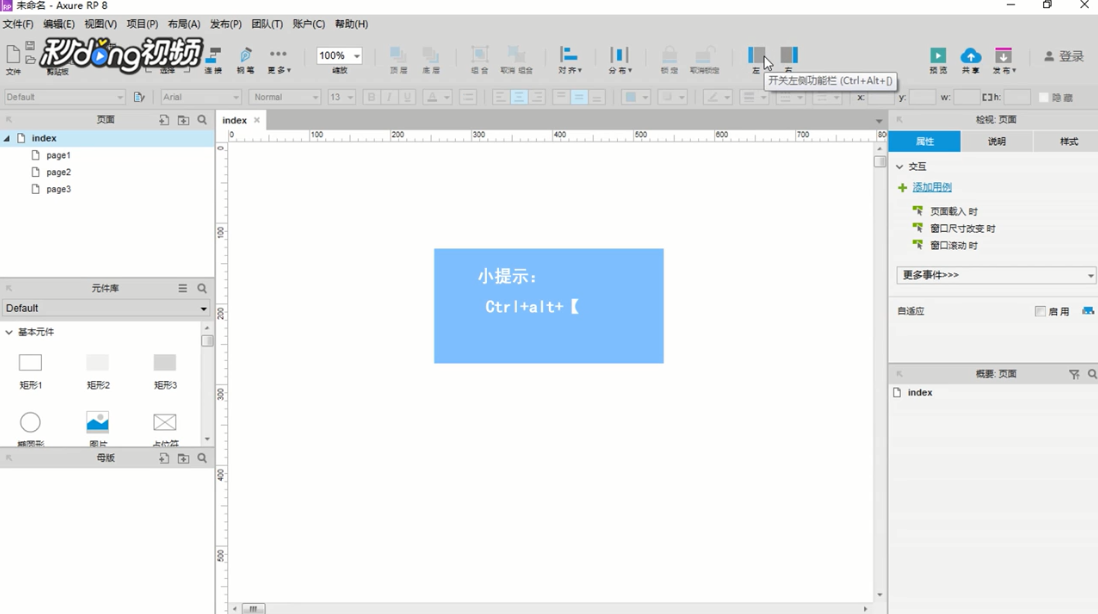Screen dimensions: 1098x614
Task: Click the Group icon
Action: 480,55
